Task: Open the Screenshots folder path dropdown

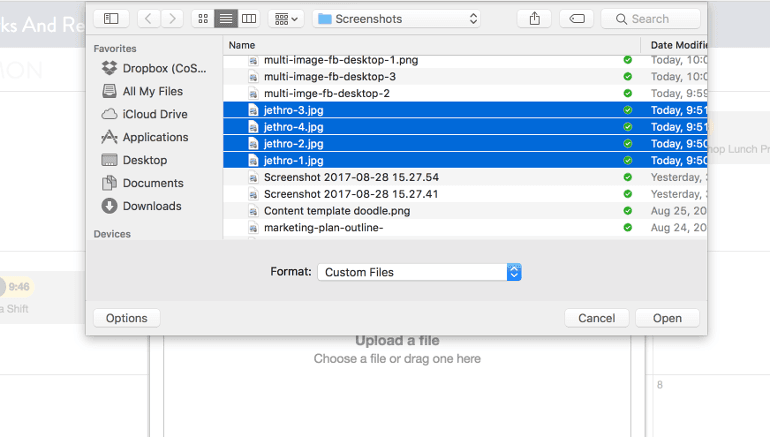Action: 397,18
